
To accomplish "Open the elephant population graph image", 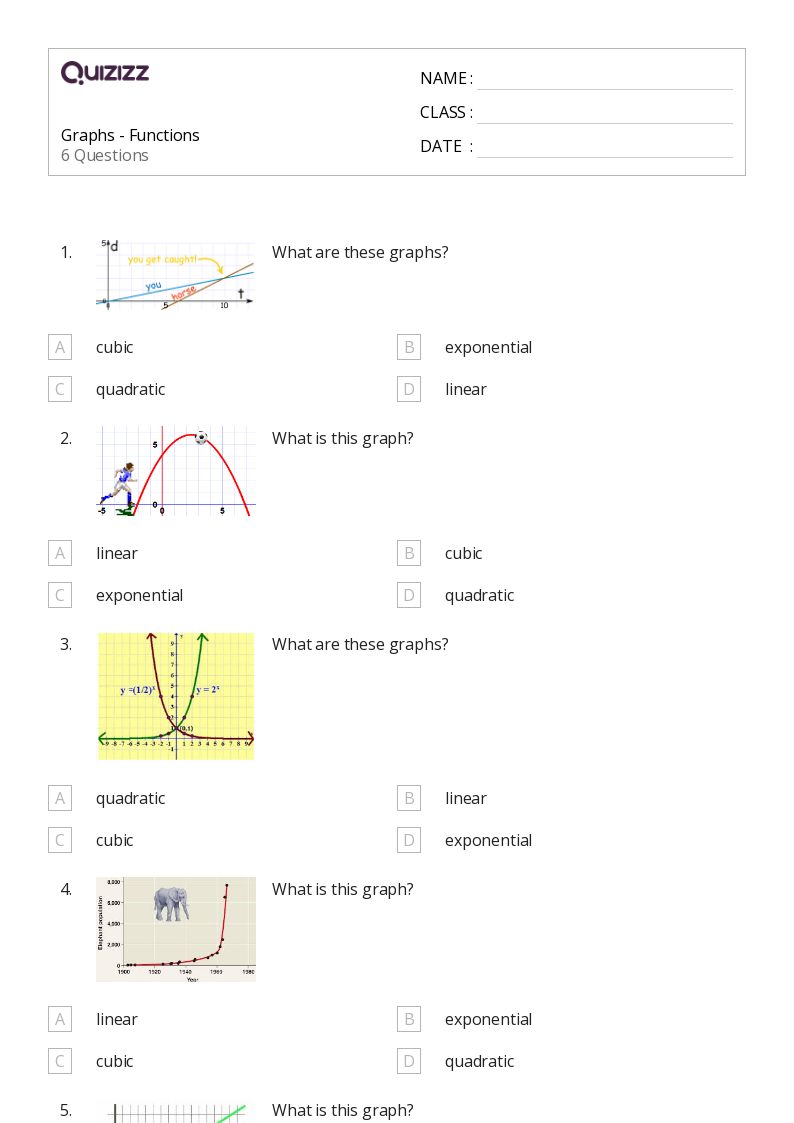I will pyautogui.click(x=176, y=929).
